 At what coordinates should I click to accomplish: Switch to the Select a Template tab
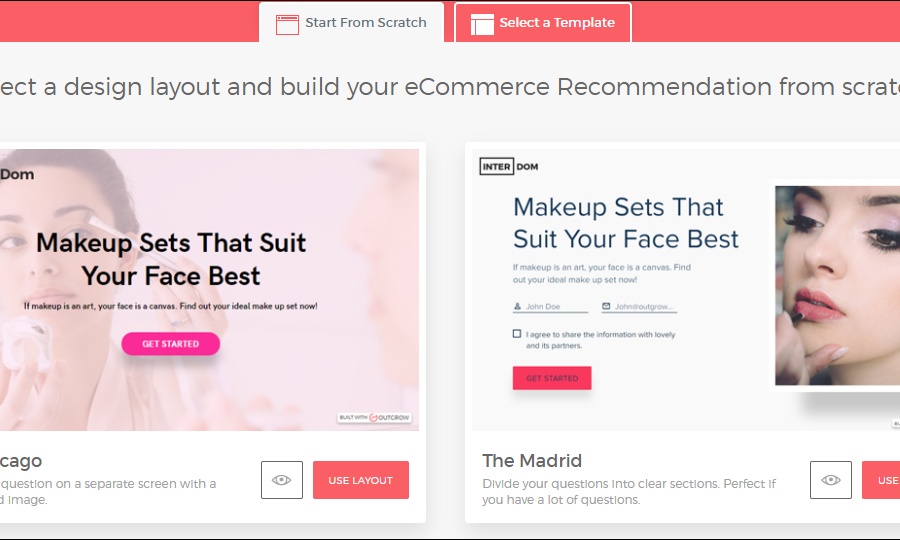pos(542,22)
